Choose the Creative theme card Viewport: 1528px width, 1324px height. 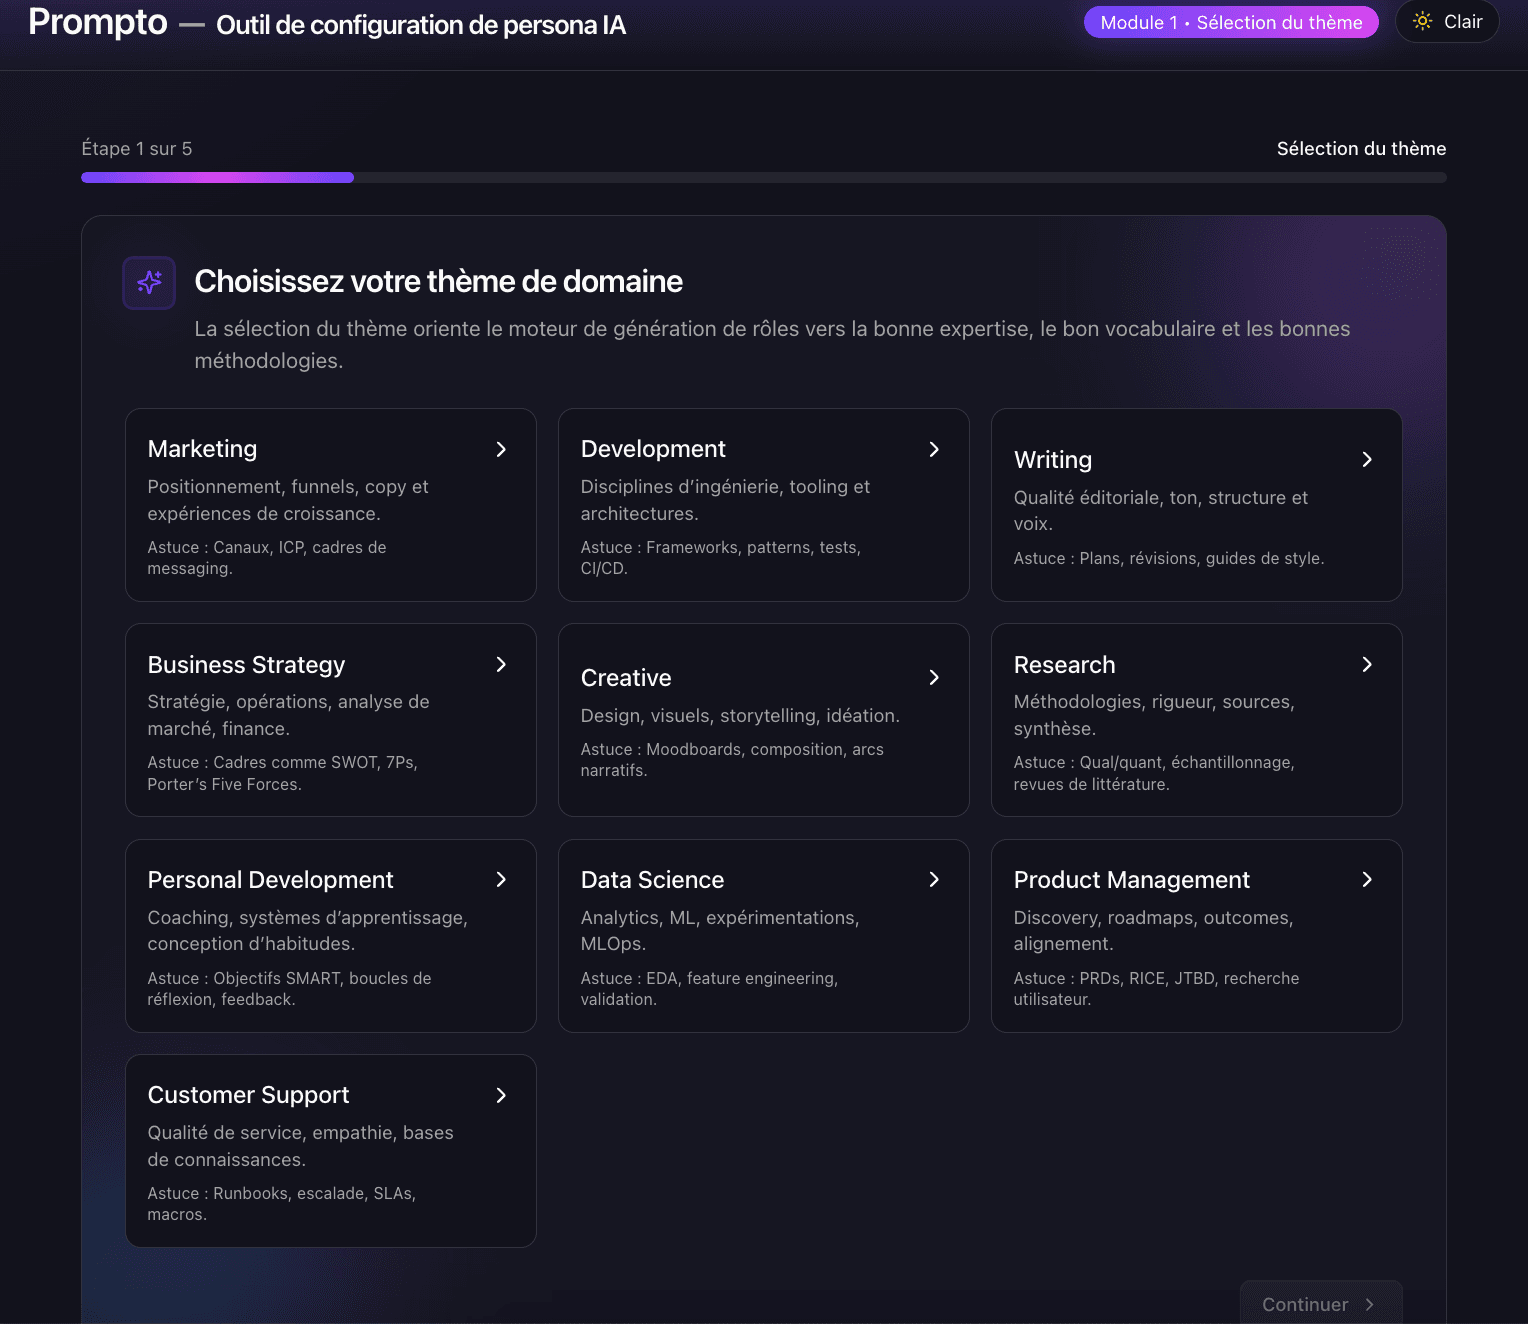click(764, 720)
